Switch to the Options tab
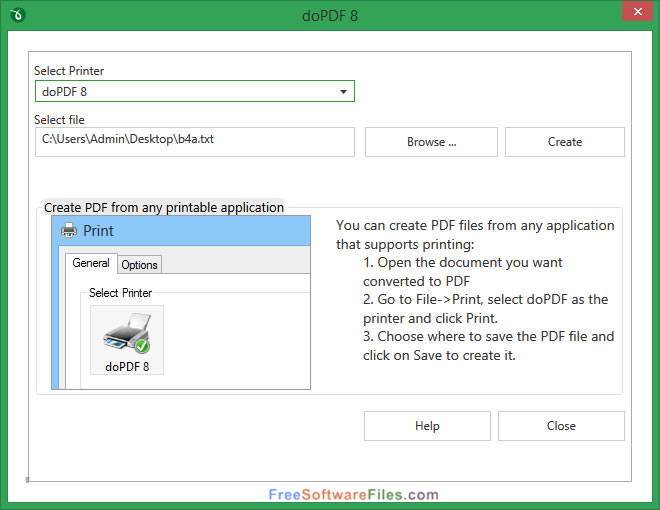This screenshot has height=510, width=660. (x=139, y=265)
